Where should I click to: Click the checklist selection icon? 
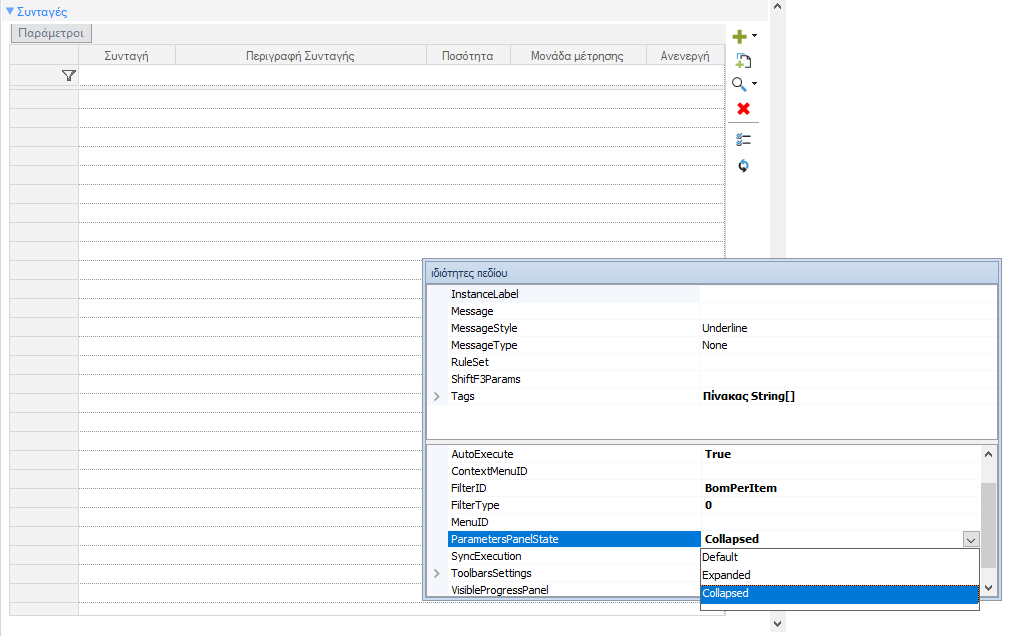(x=743, y=139)
